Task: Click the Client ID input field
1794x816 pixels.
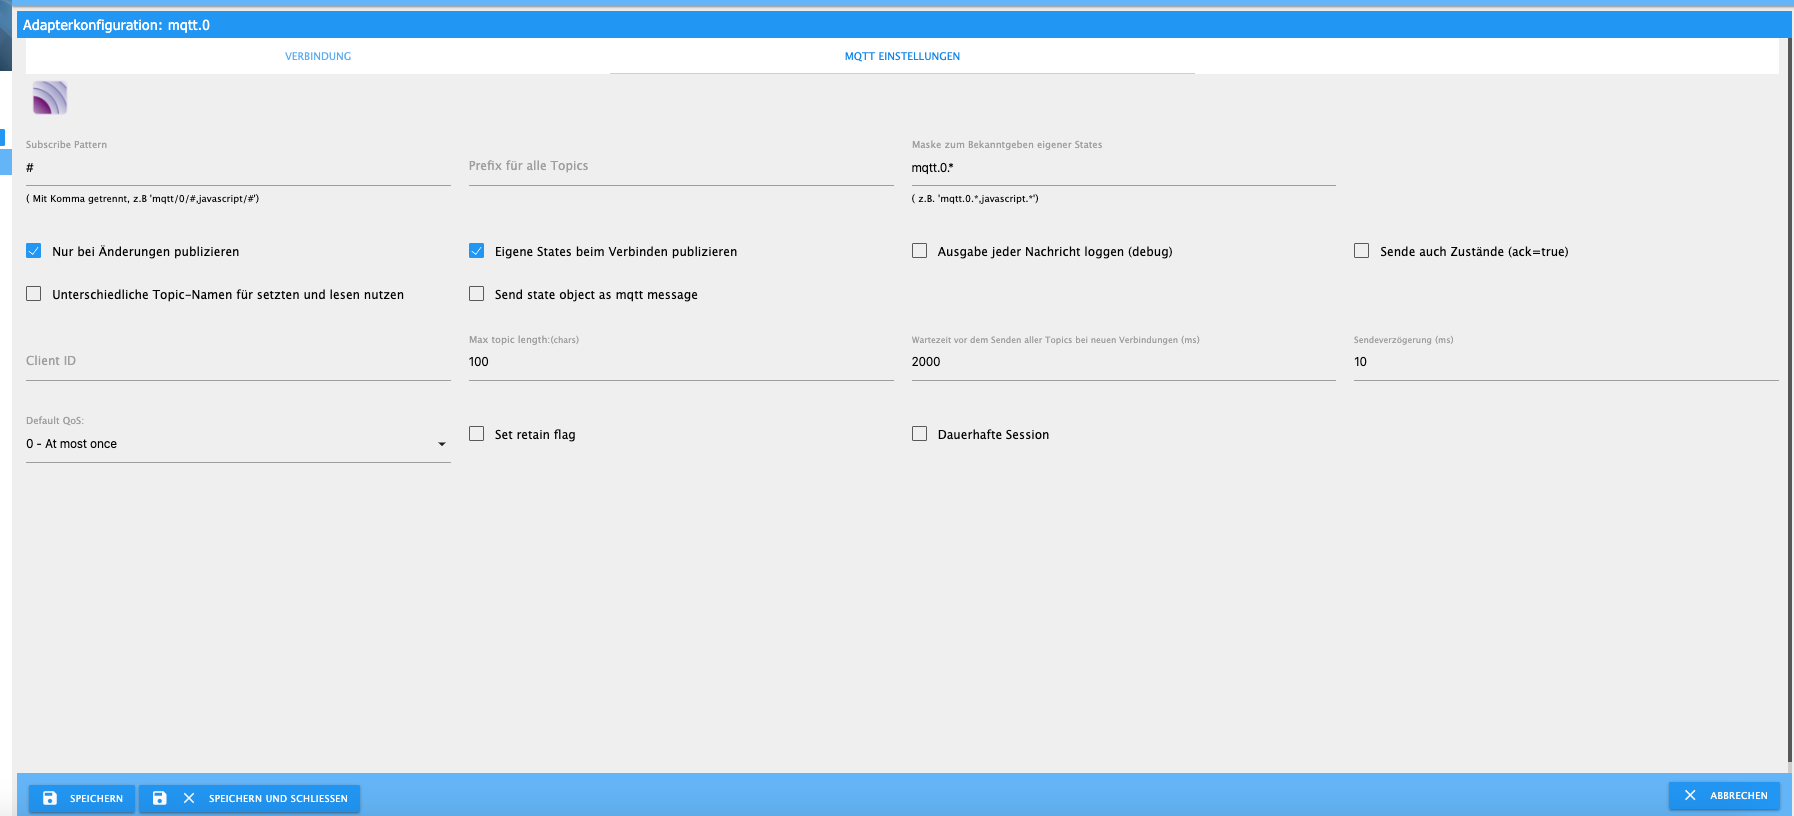Action: click(238, 362)
